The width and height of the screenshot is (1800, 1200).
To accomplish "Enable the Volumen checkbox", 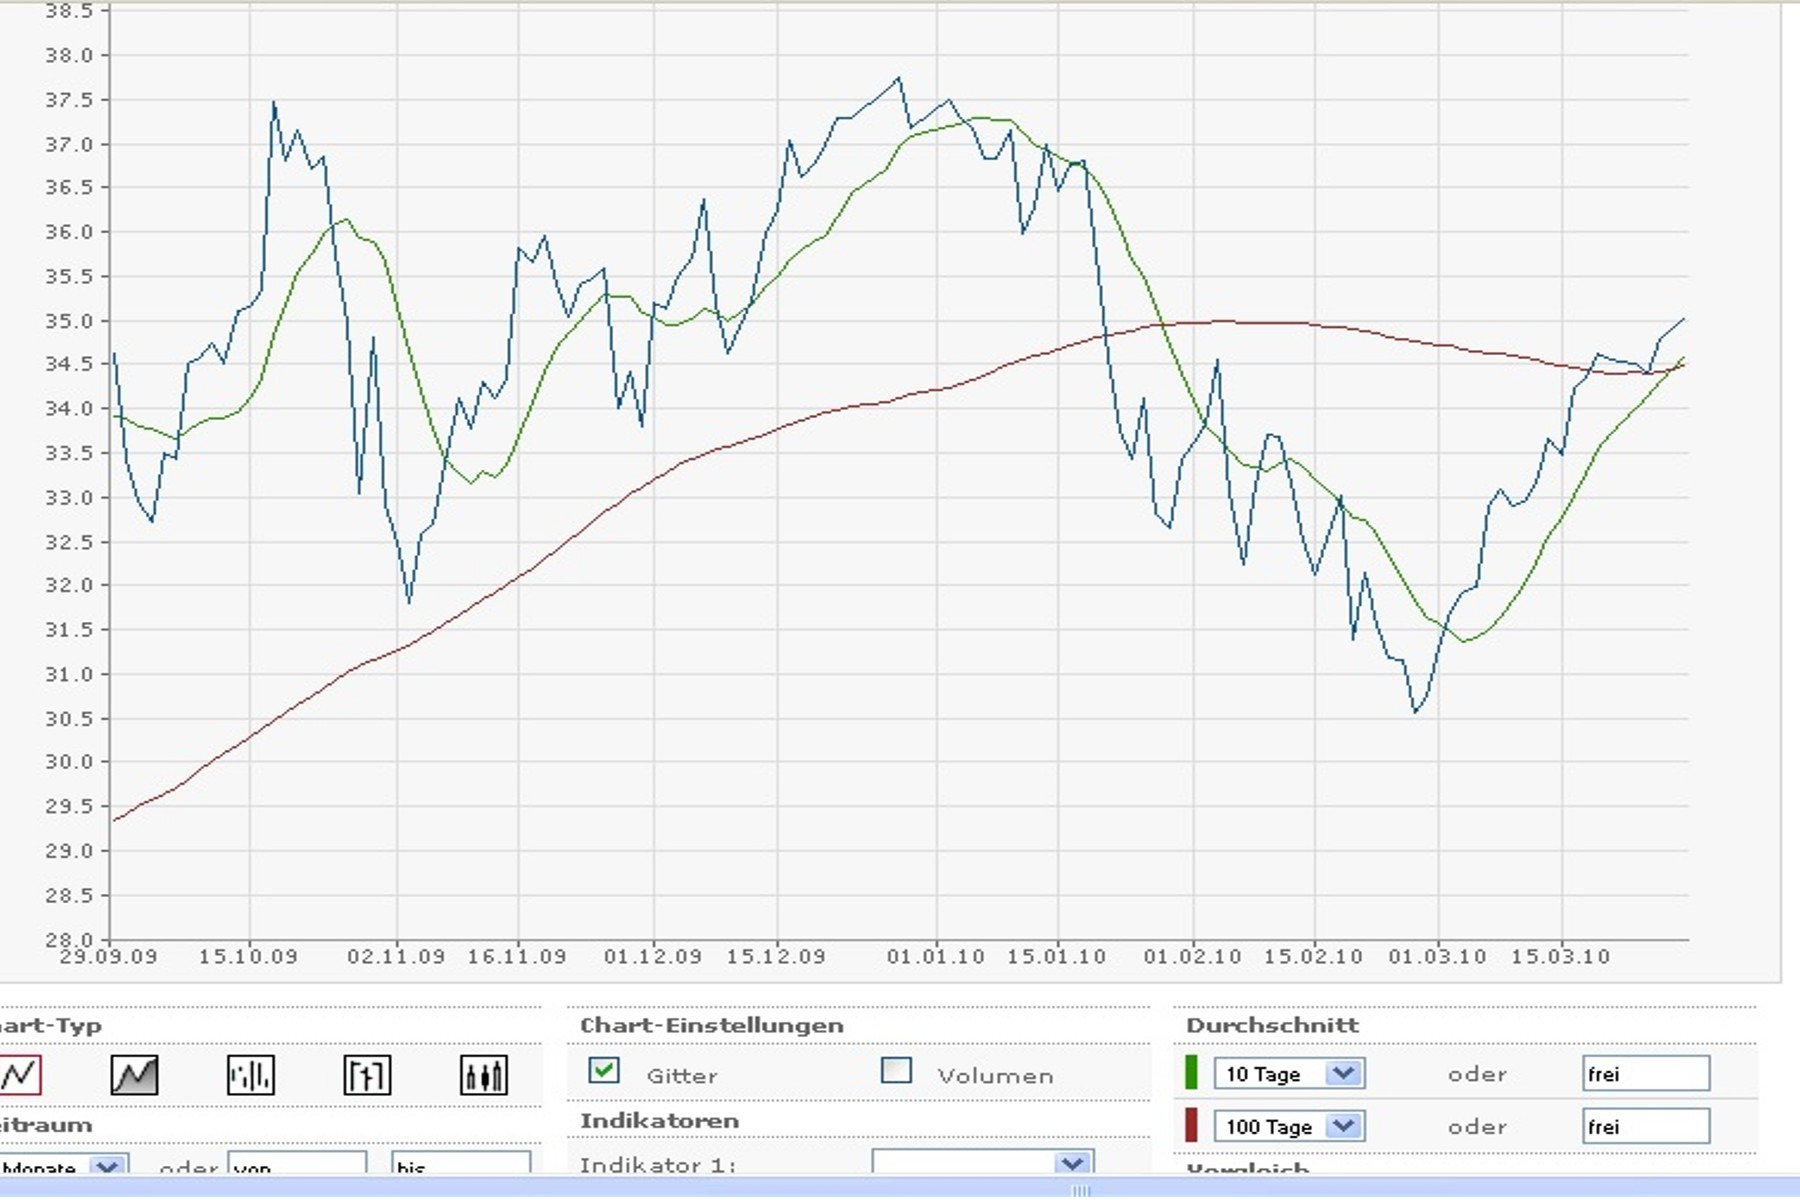I will click(896, 1071).
